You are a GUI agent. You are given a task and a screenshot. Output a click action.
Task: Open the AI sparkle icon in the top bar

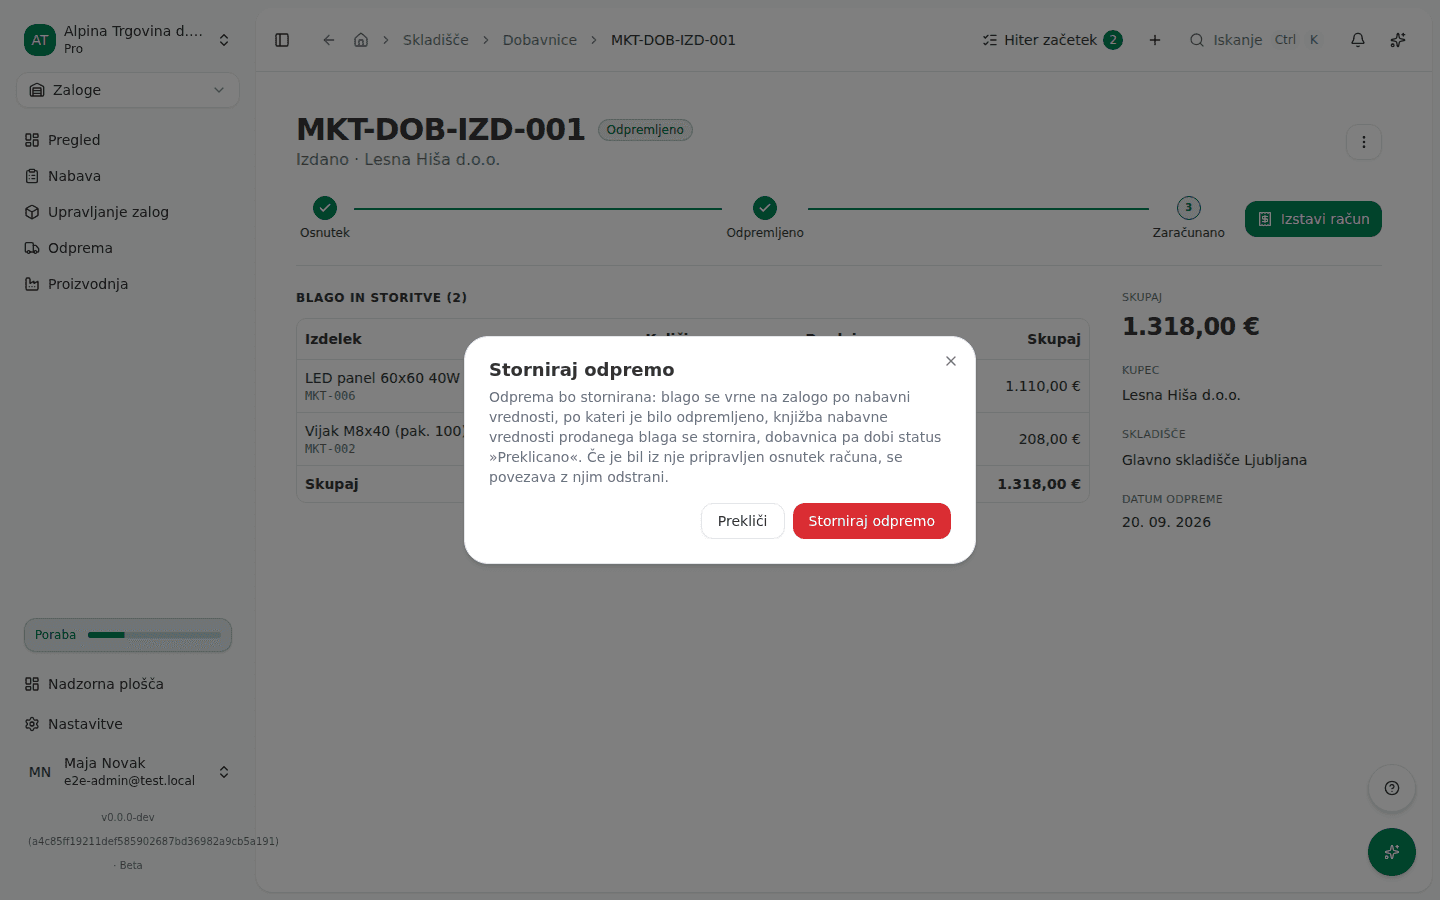click(x=1398, y=40)
